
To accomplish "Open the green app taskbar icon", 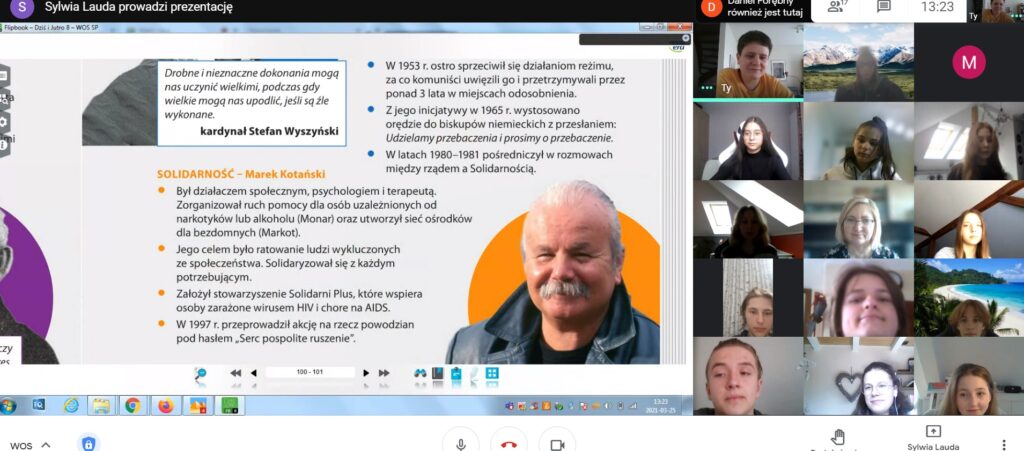I will point(229,405).
